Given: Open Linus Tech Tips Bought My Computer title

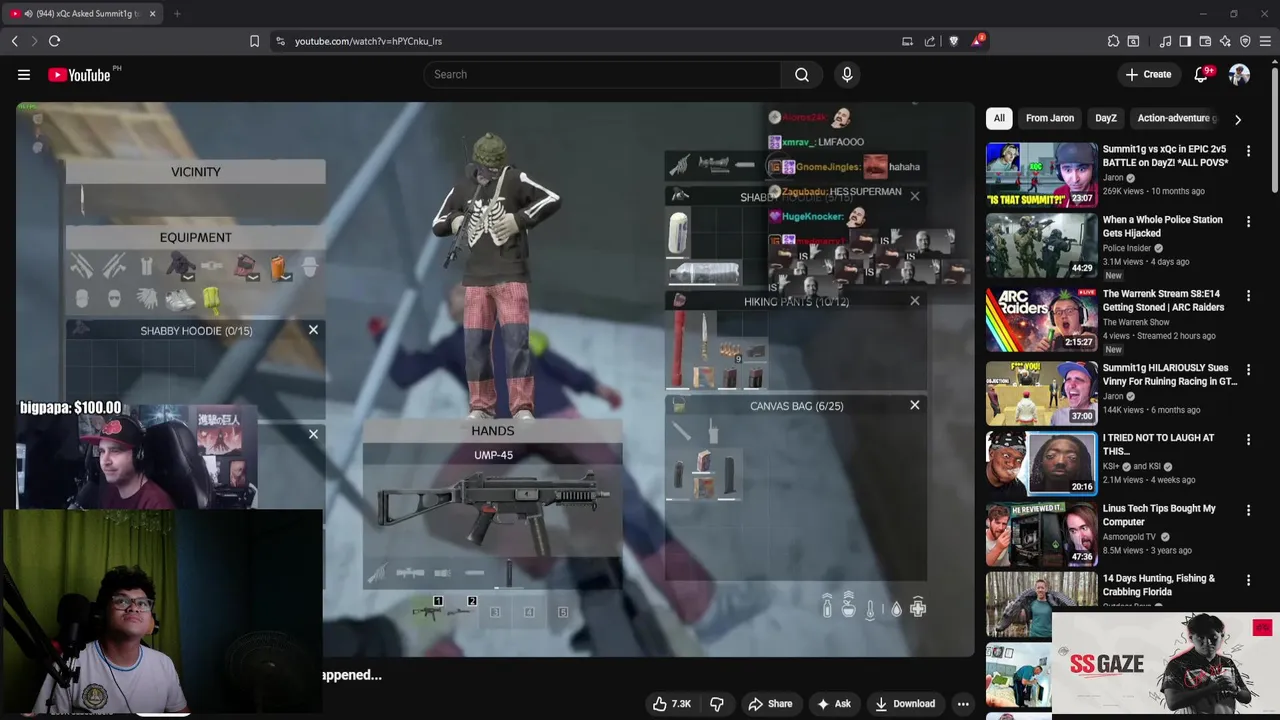Looking at the screenshot, I should click(x=1159, y=515).
